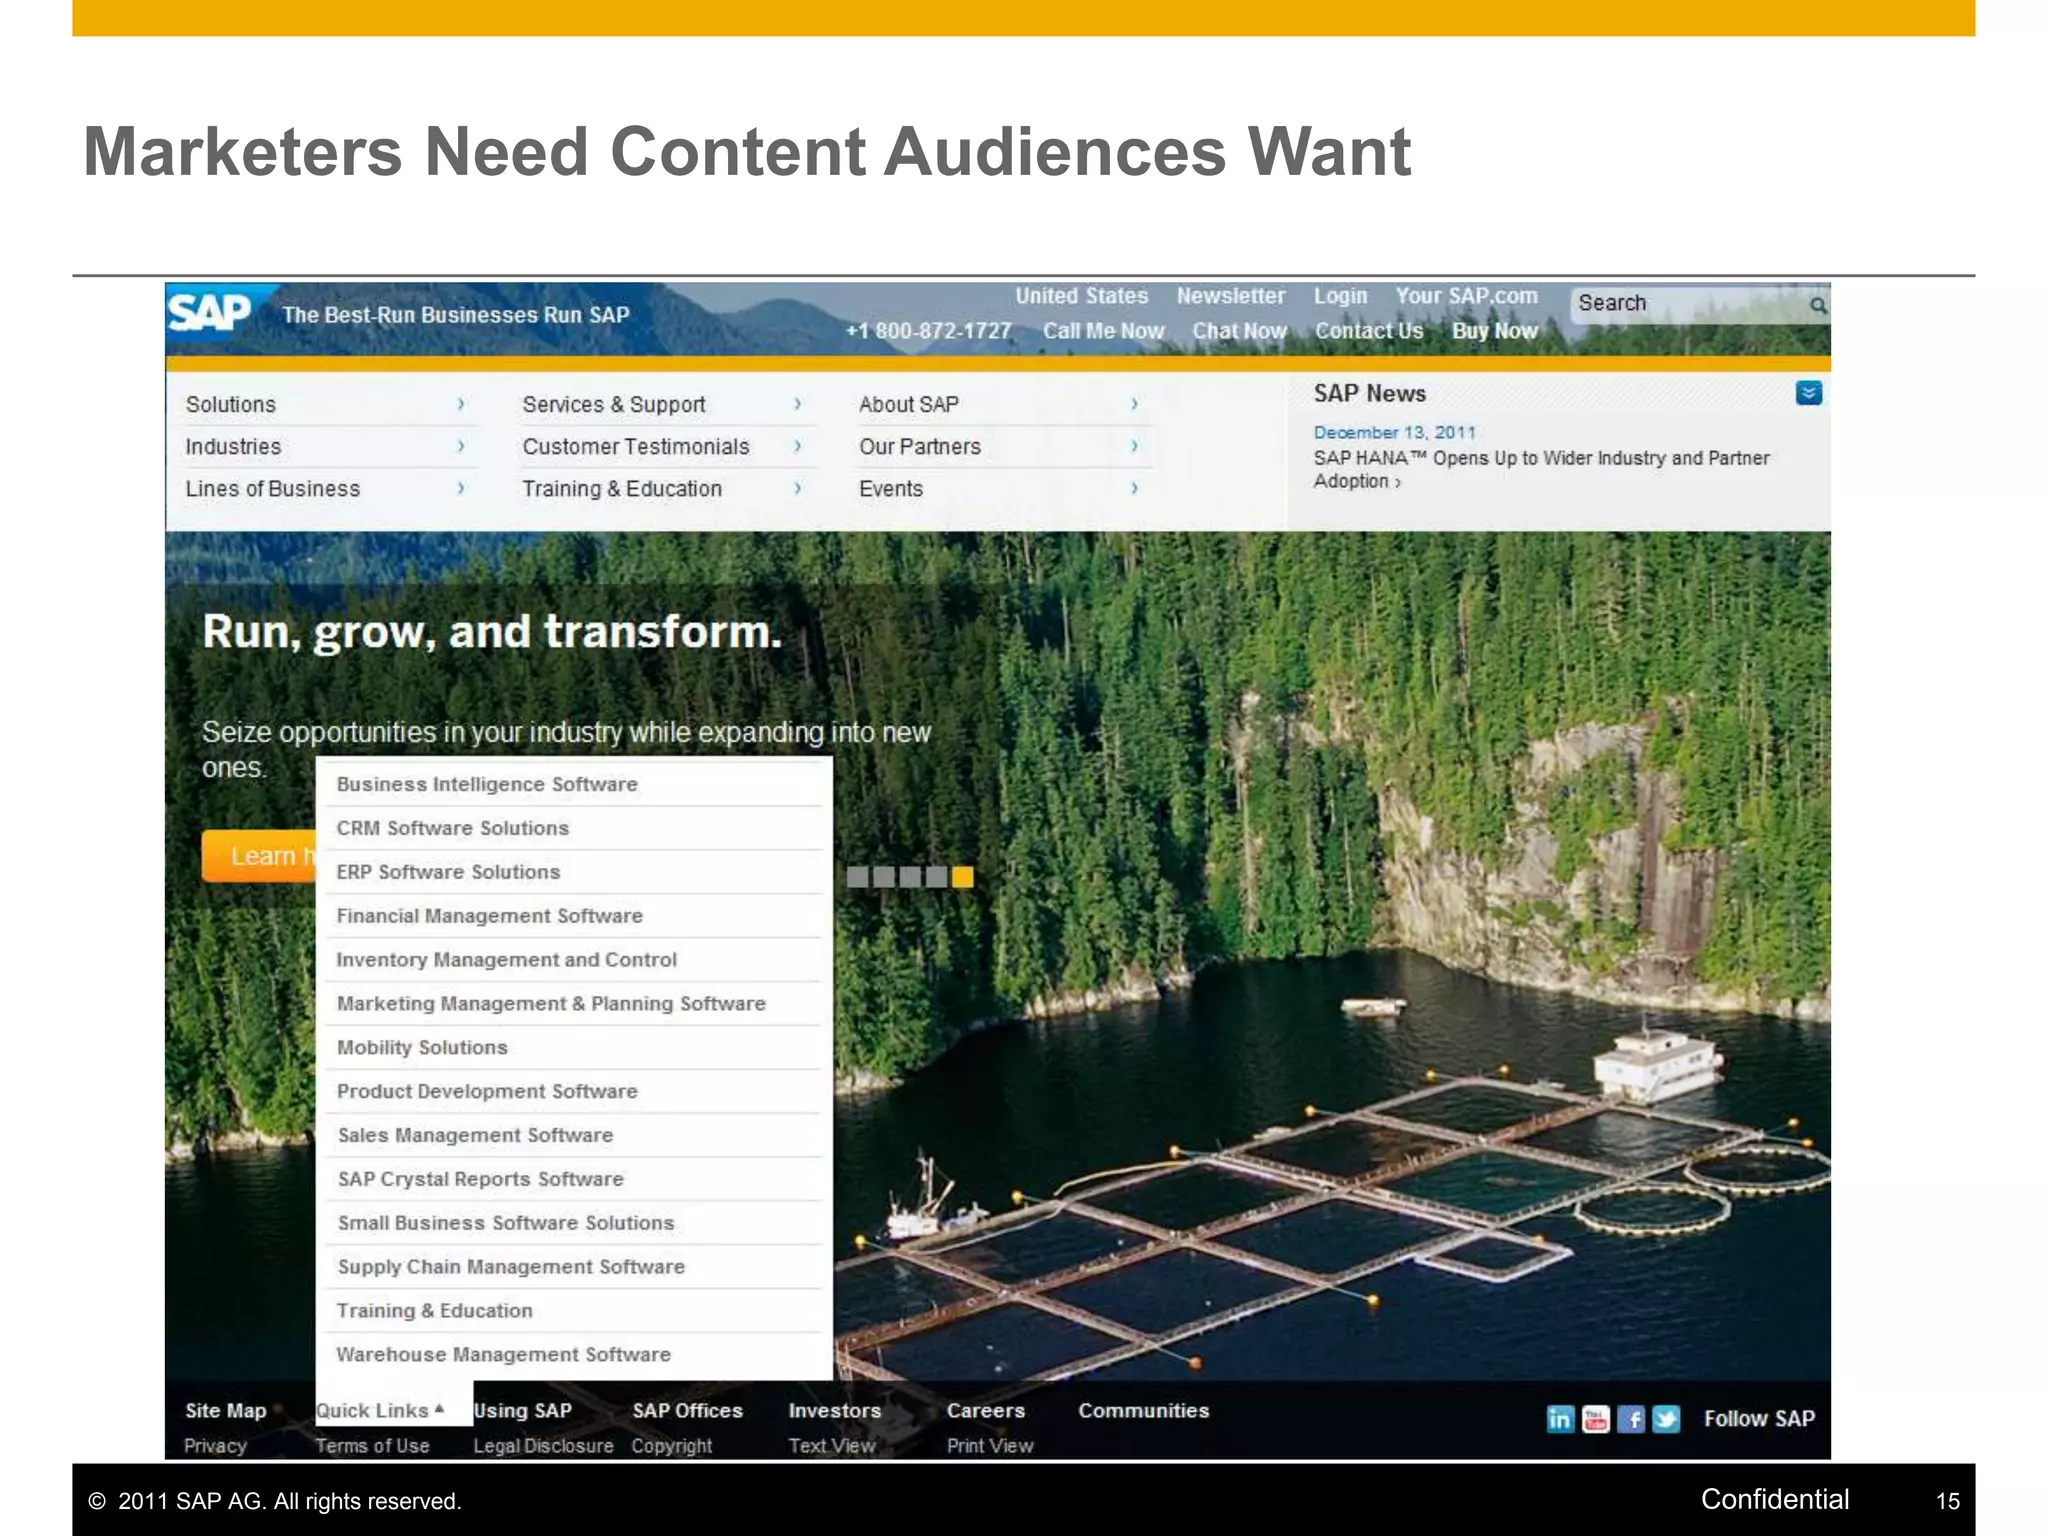
Task: Open the Communities footer link
Action: (1144, 1411)
